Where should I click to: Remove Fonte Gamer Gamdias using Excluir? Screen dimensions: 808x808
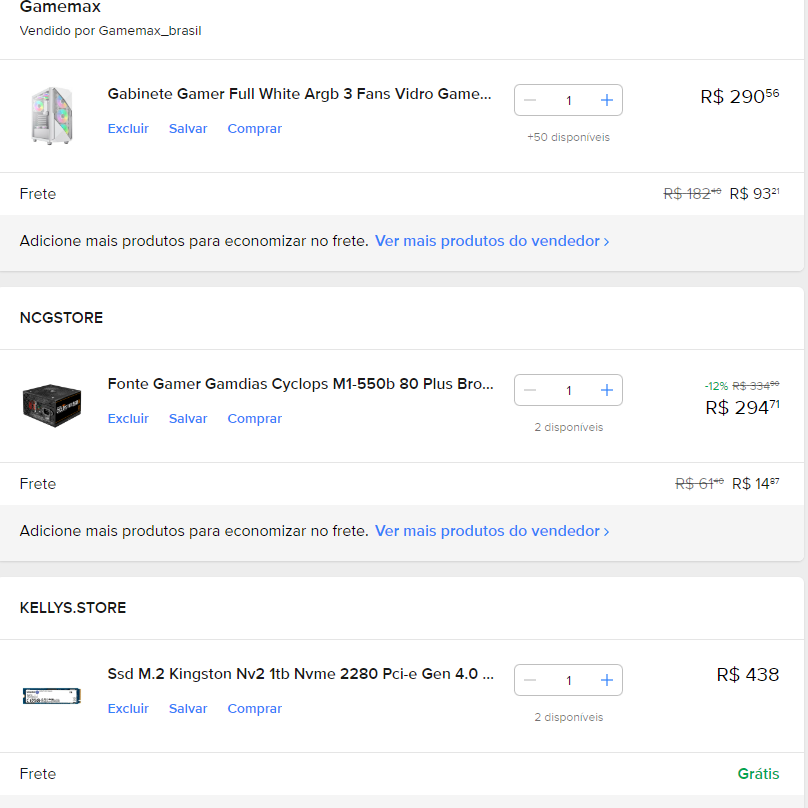click(x=128, y=418)
